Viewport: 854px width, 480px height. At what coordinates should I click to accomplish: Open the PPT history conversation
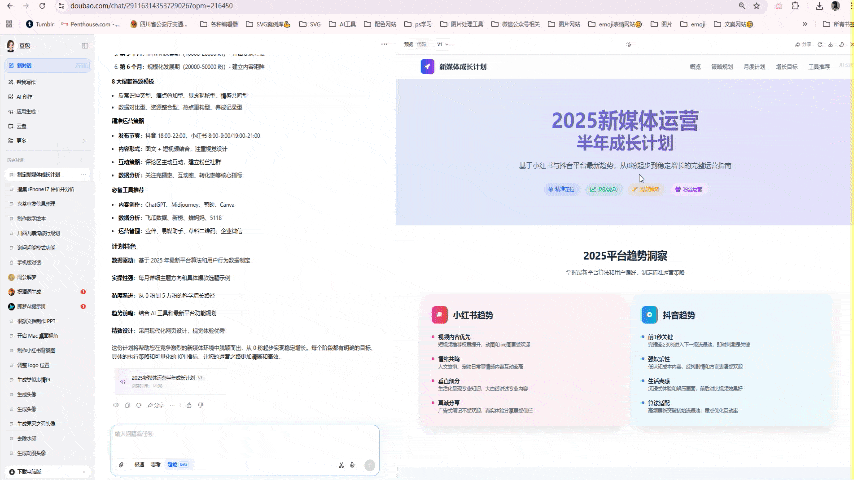point(46,321)
